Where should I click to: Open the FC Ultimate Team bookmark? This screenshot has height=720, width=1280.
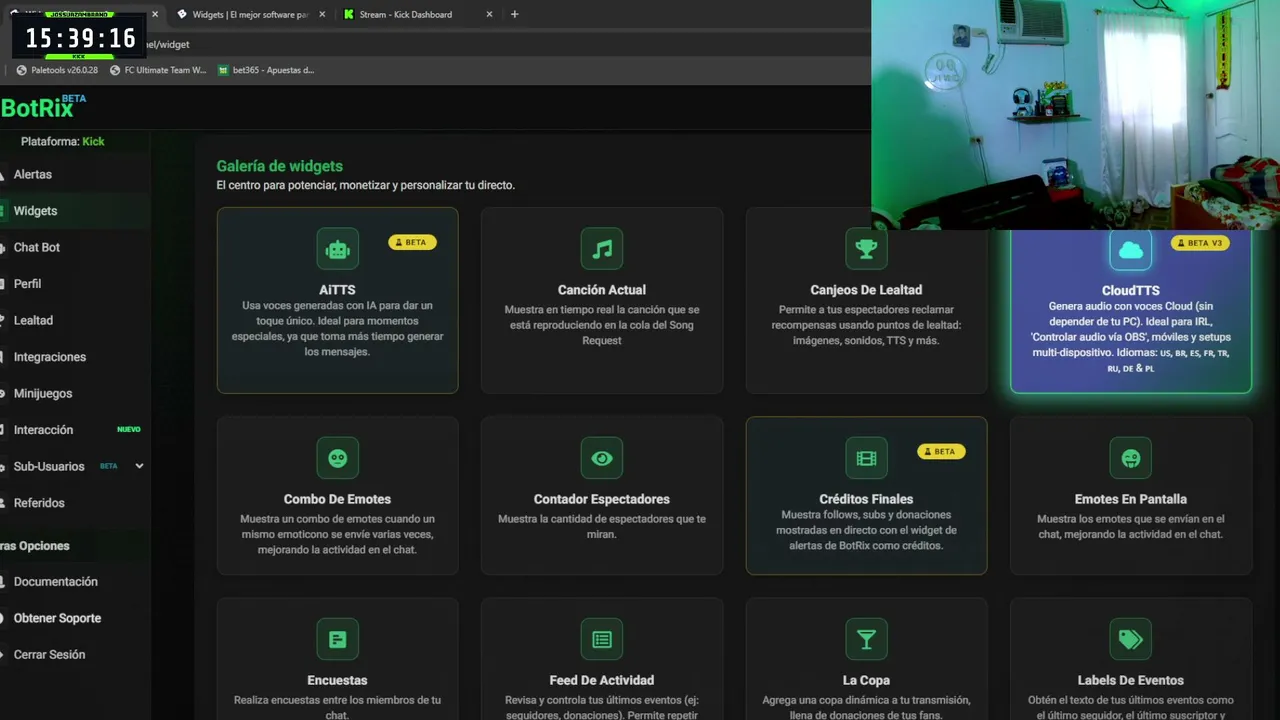(x=158, y=70)
